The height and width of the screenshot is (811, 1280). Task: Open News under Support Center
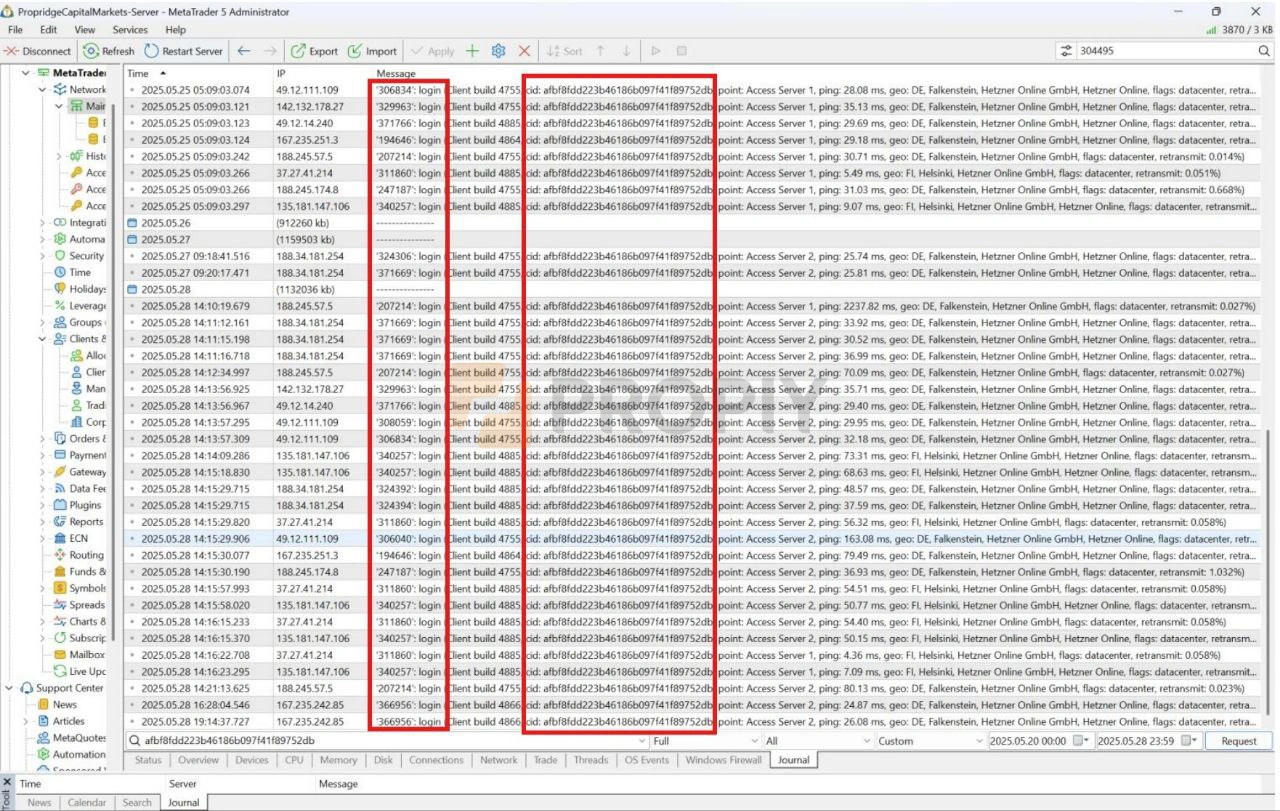[x=65, y=704]
